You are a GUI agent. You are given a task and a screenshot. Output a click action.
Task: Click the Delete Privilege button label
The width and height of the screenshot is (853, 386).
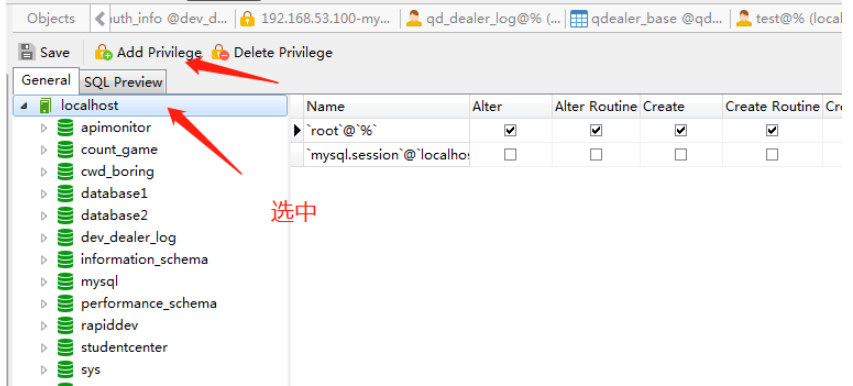click(283, 53)
